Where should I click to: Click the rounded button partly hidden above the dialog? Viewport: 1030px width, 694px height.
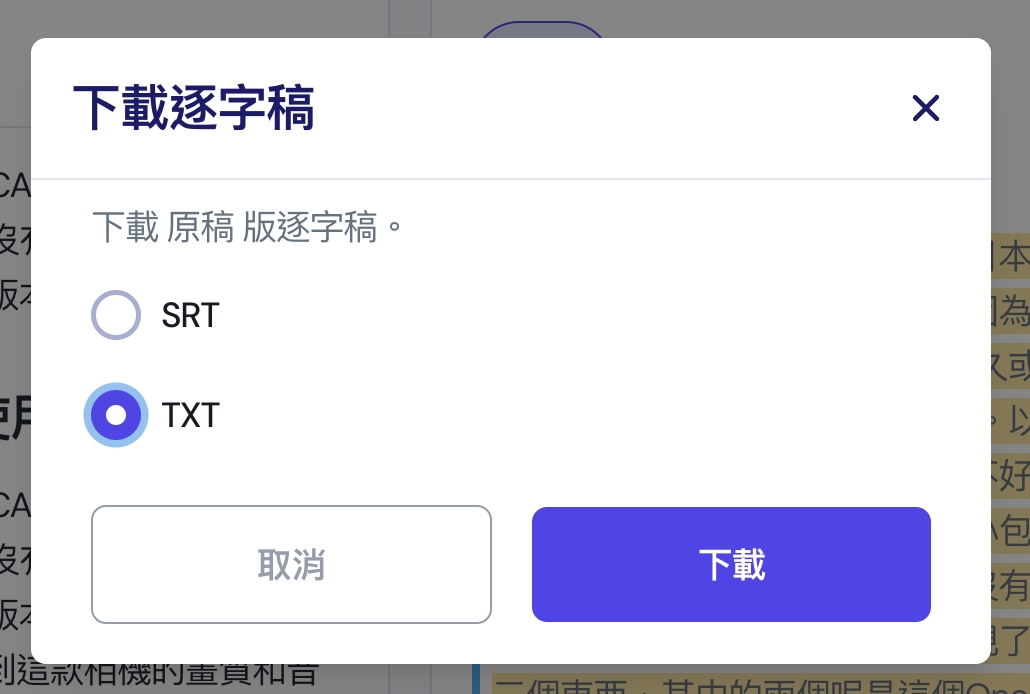(x=543, y=30)
